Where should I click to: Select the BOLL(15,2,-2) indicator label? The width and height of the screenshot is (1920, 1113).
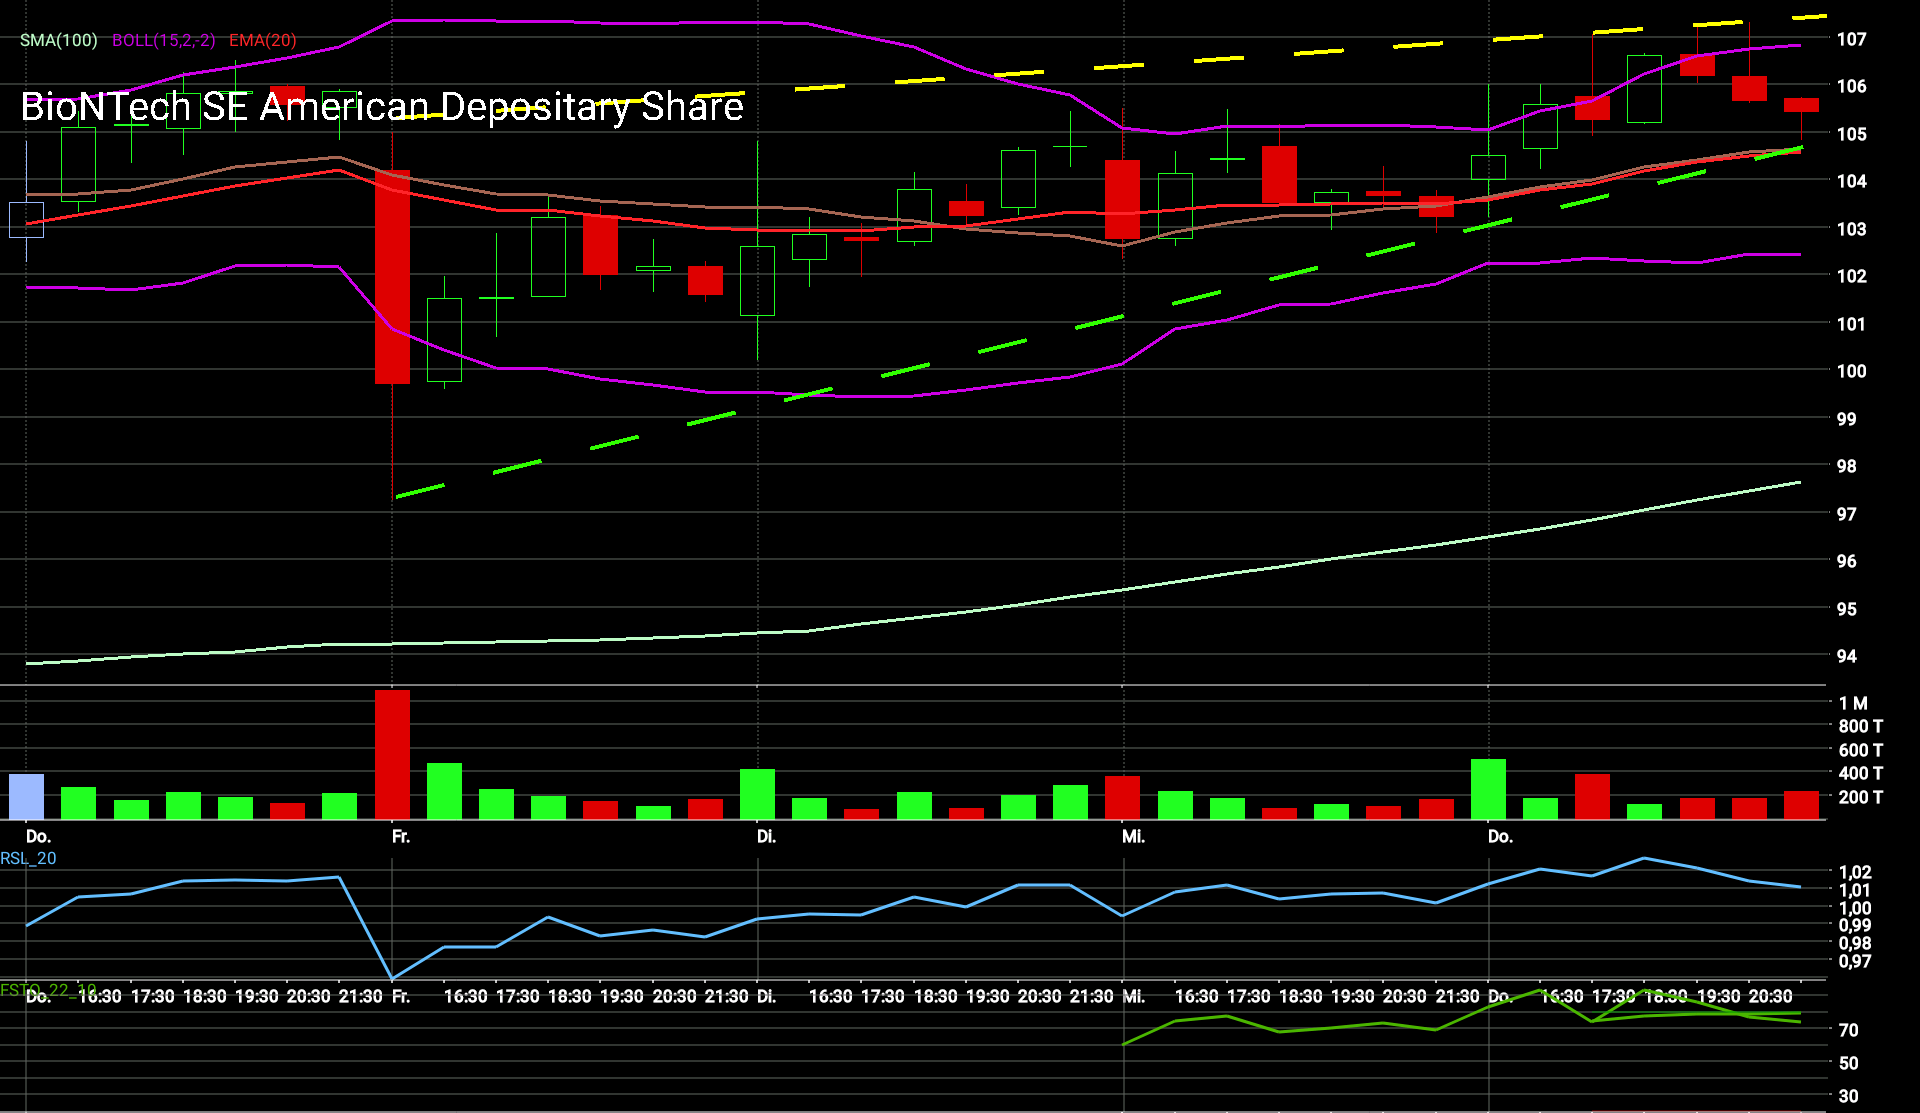[x=163, y=40]
